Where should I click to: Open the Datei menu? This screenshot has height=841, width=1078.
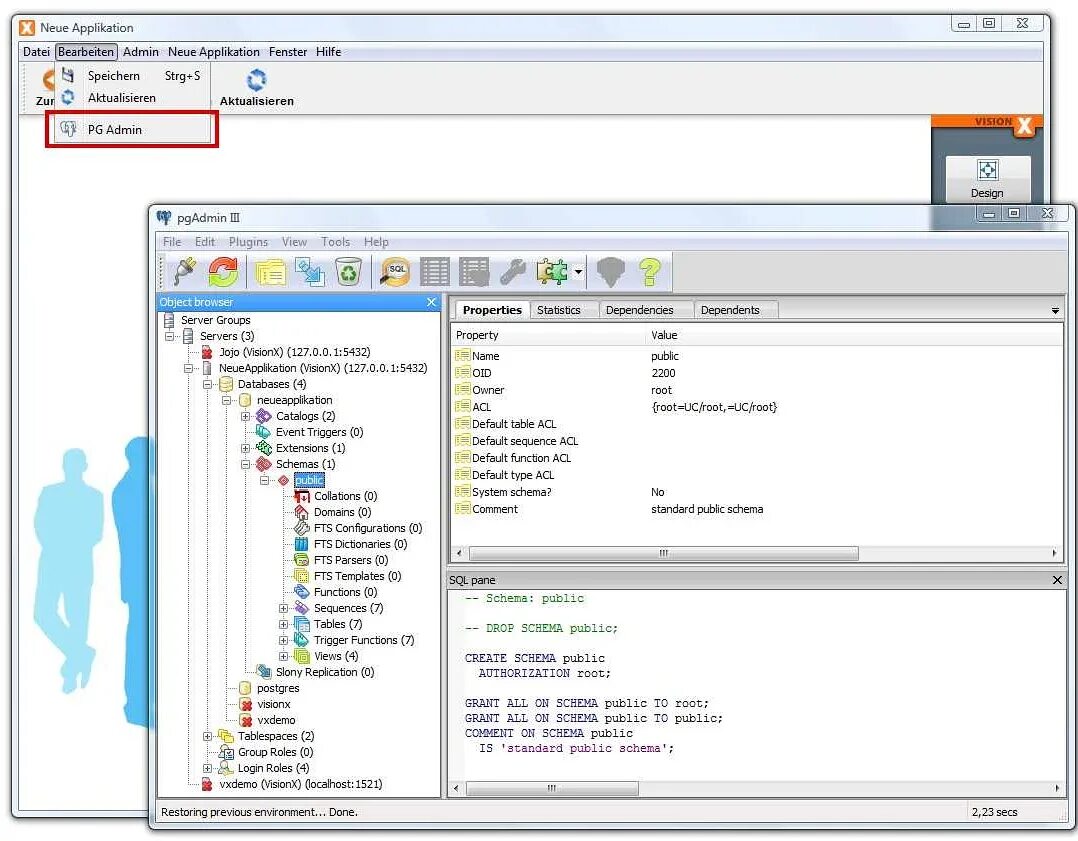[36, 52]
